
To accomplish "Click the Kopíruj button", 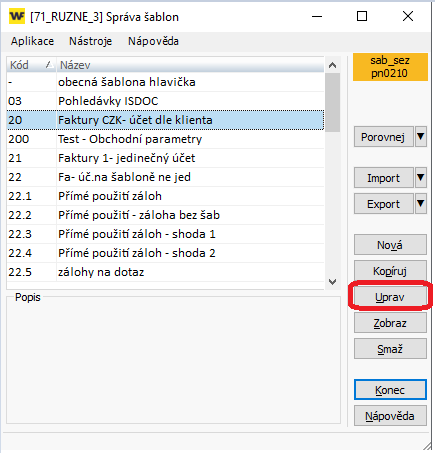I will tap(390, 271).
